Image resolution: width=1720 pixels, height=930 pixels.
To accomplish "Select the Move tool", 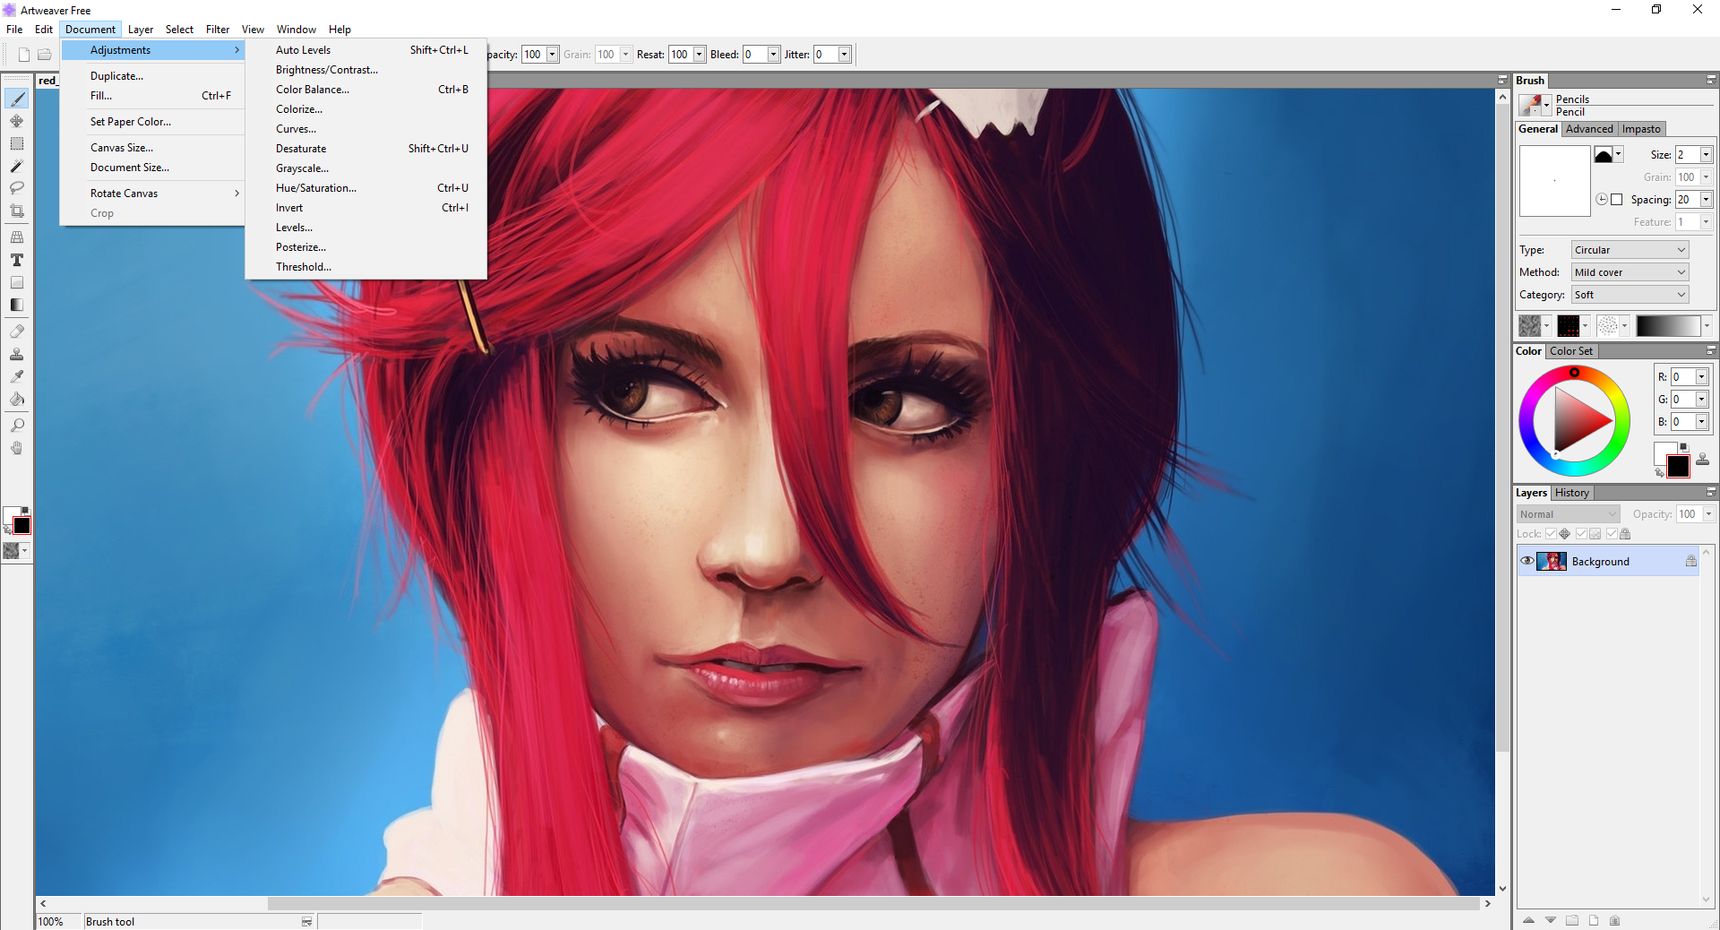I will point(17,121).
